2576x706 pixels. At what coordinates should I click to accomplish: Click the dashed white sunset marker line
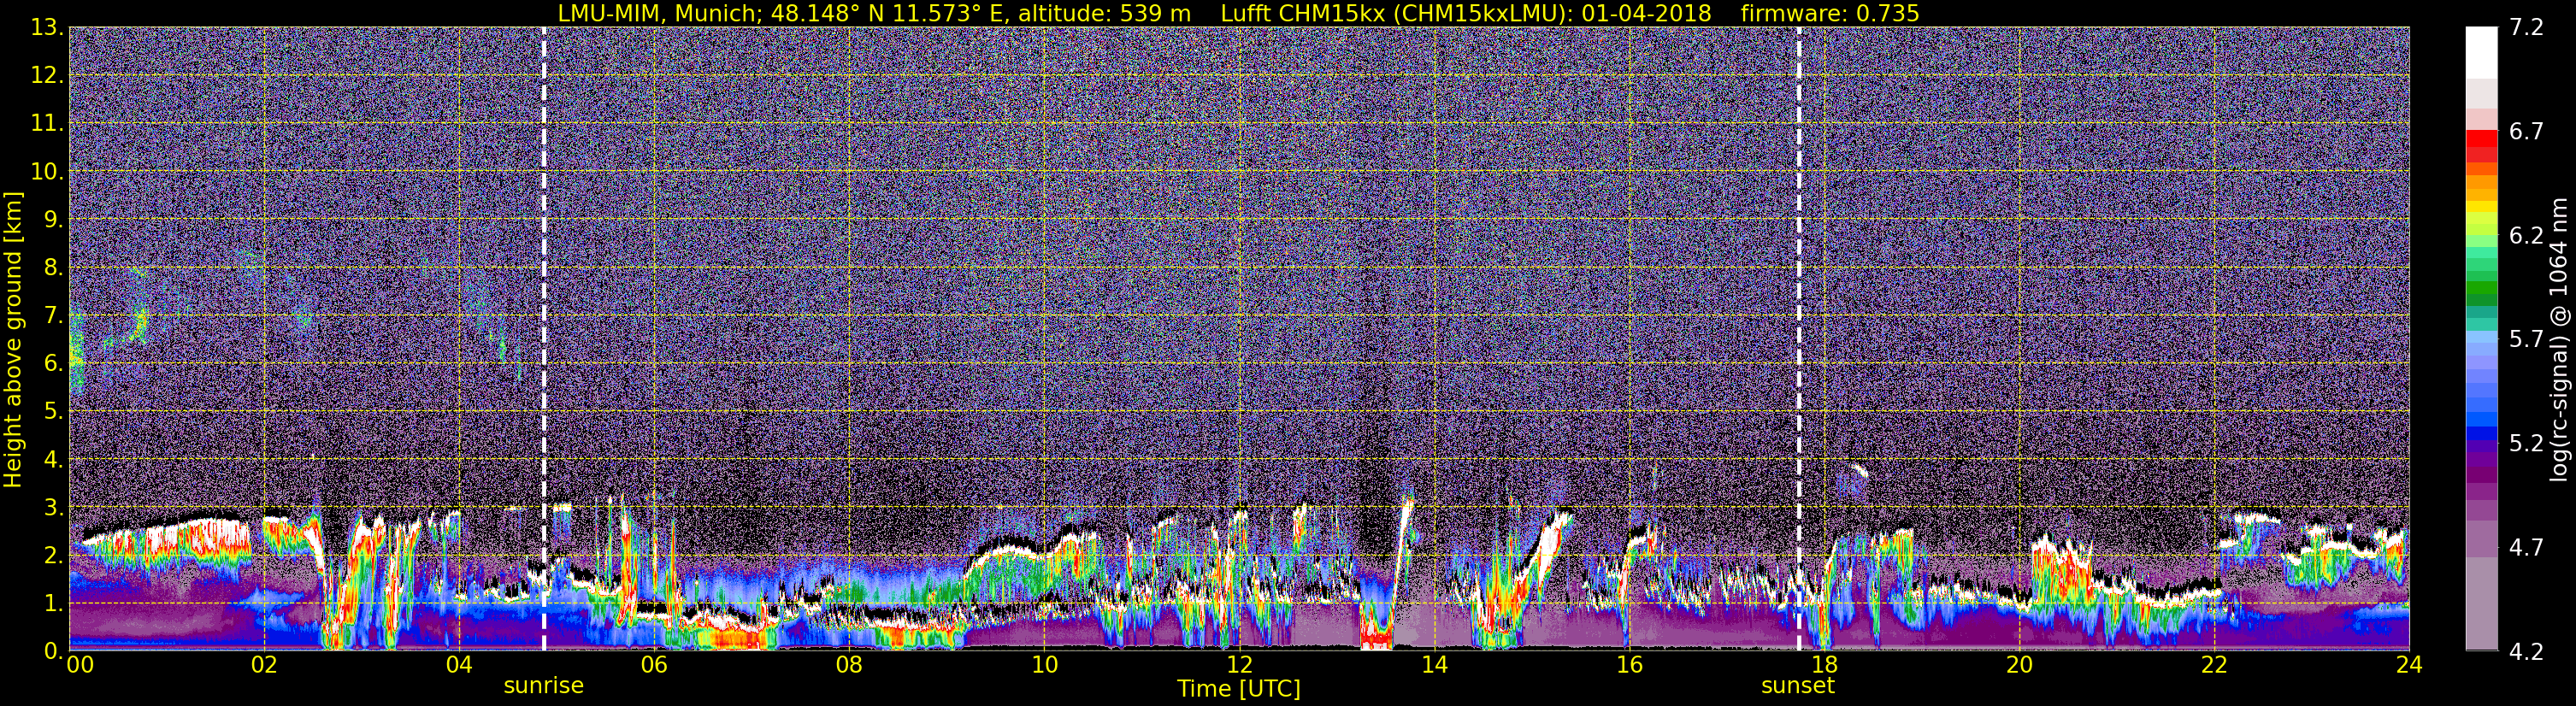1798,340
